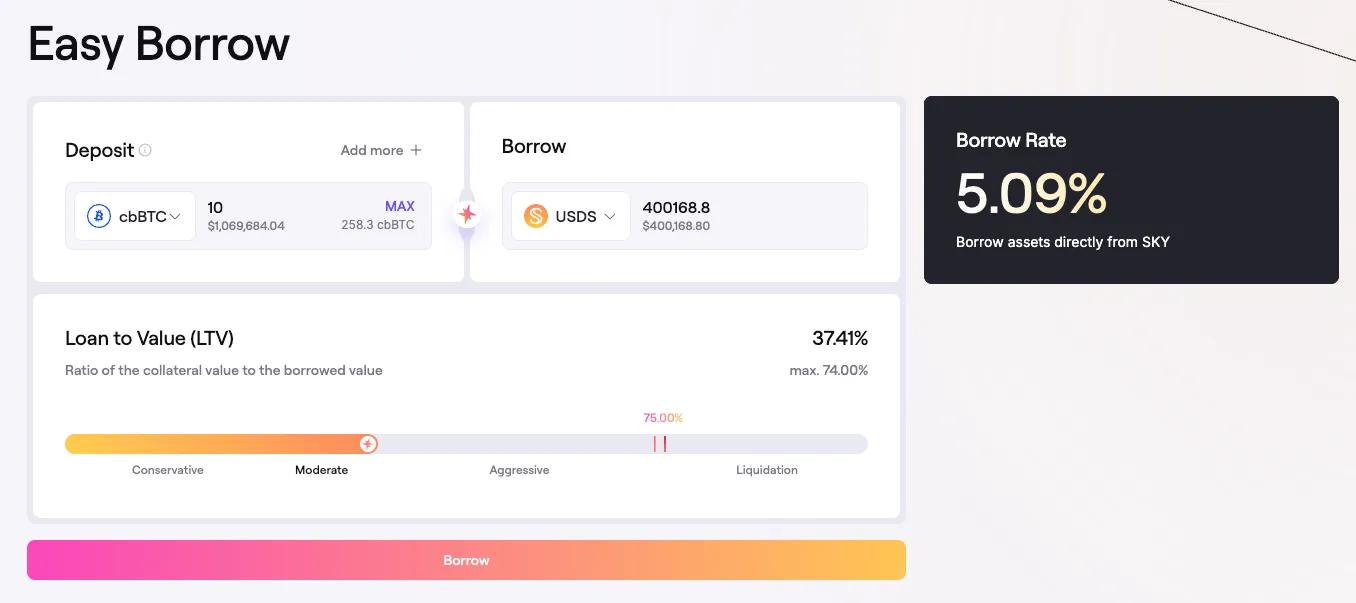1356x603 pixels.
Task: Click the lightning handle on the LTV slider
Action: [x=368, y=444]
